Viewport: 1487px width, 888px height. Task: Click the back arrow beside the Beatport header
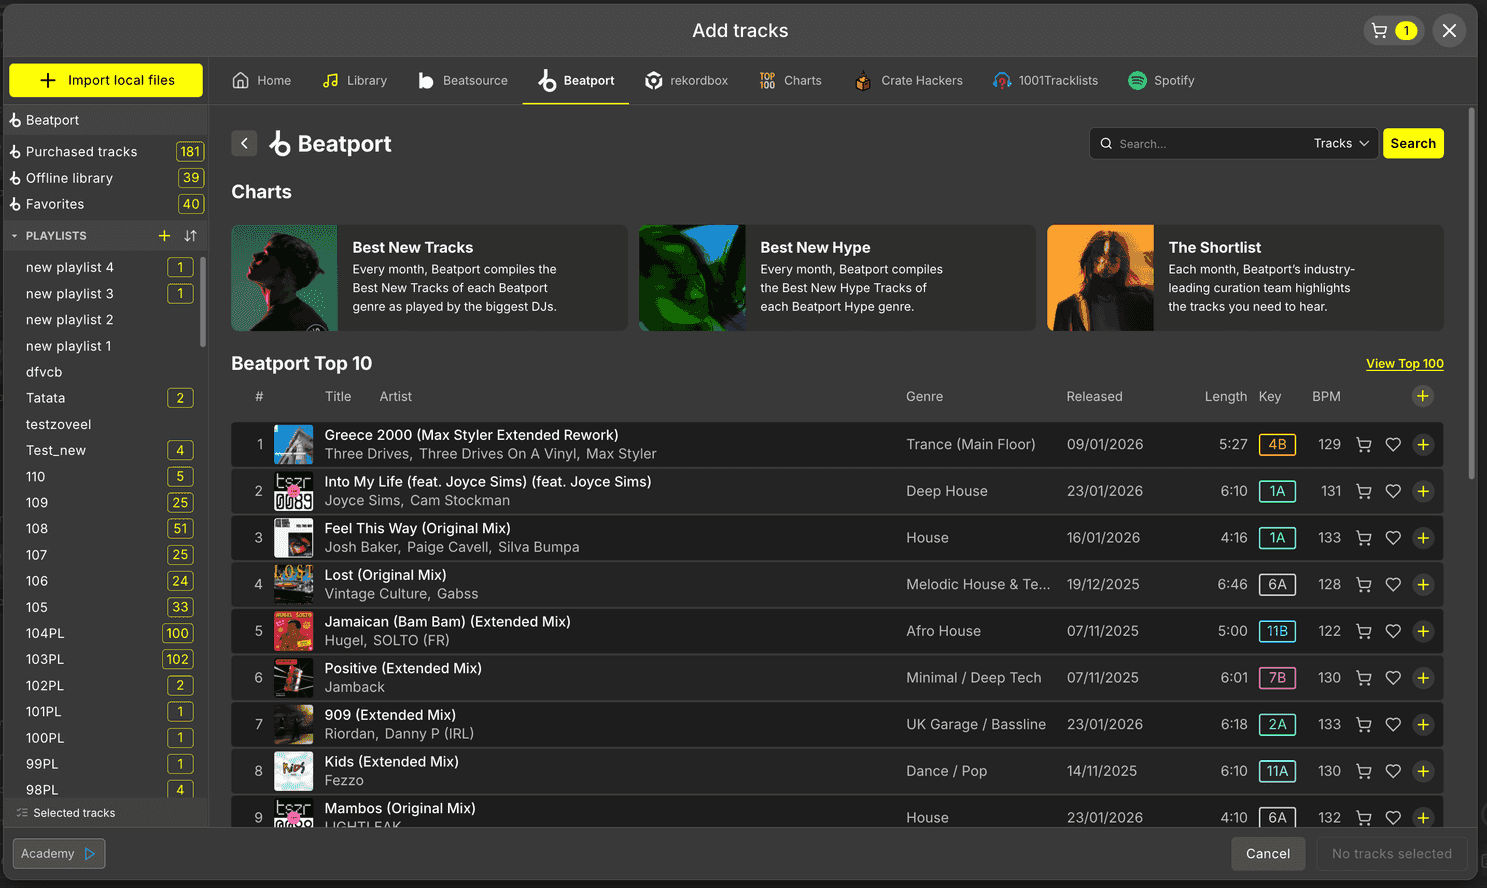[244, 143]
